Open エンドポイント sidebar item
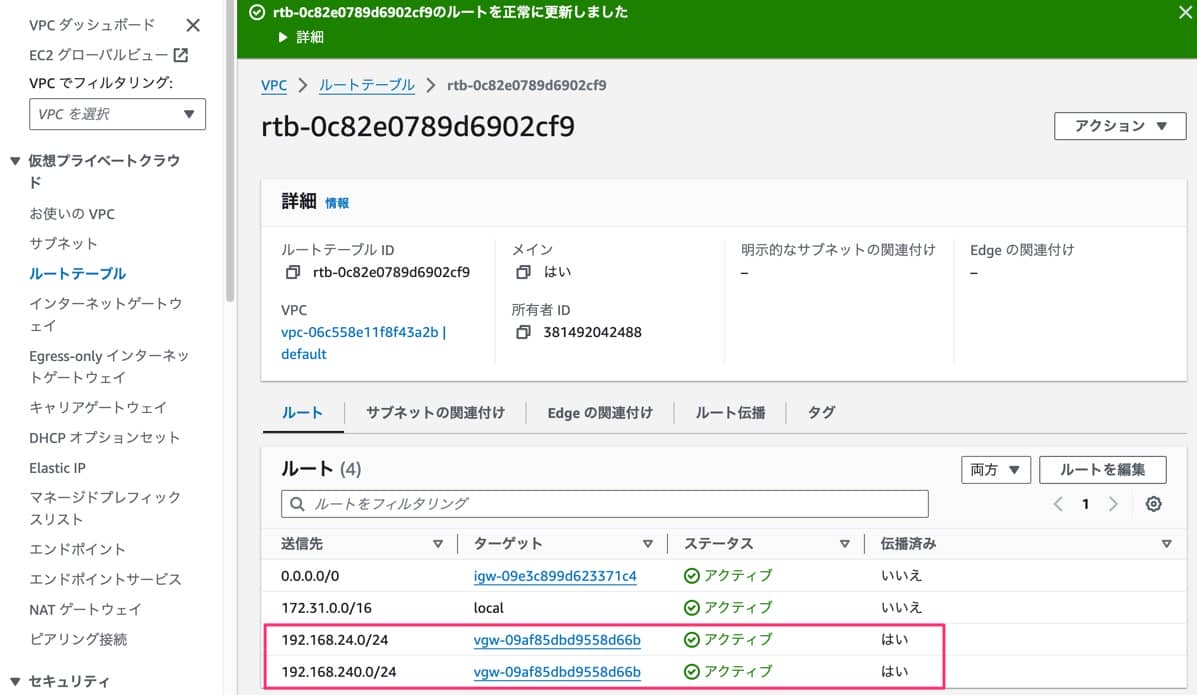1197x695 pixels. (x=77, y=550)
